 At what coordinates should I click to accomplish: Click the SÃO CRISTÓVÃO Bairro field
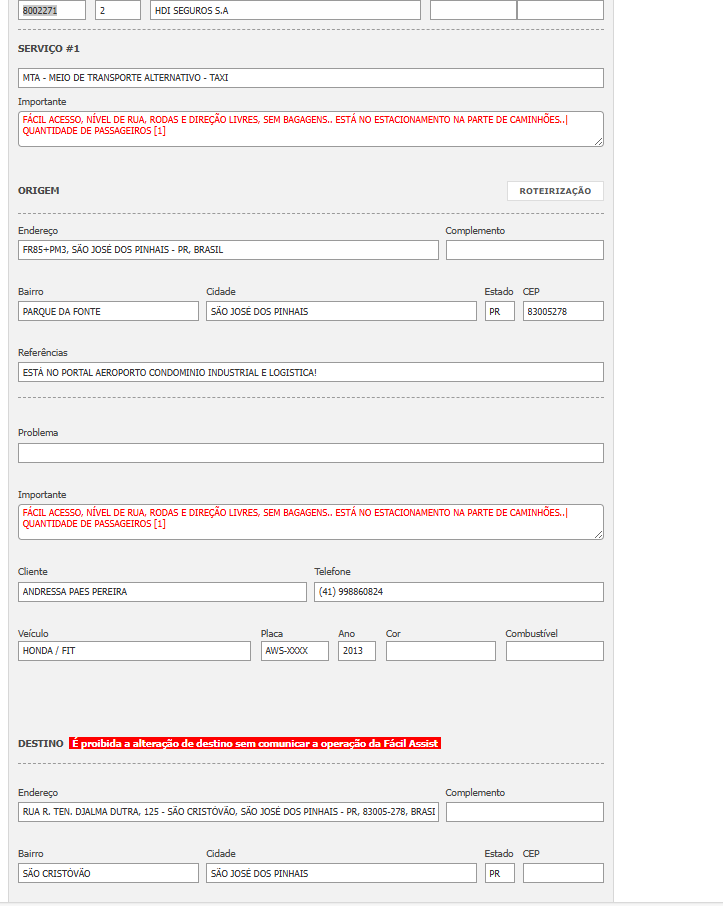tap(108, 873)
